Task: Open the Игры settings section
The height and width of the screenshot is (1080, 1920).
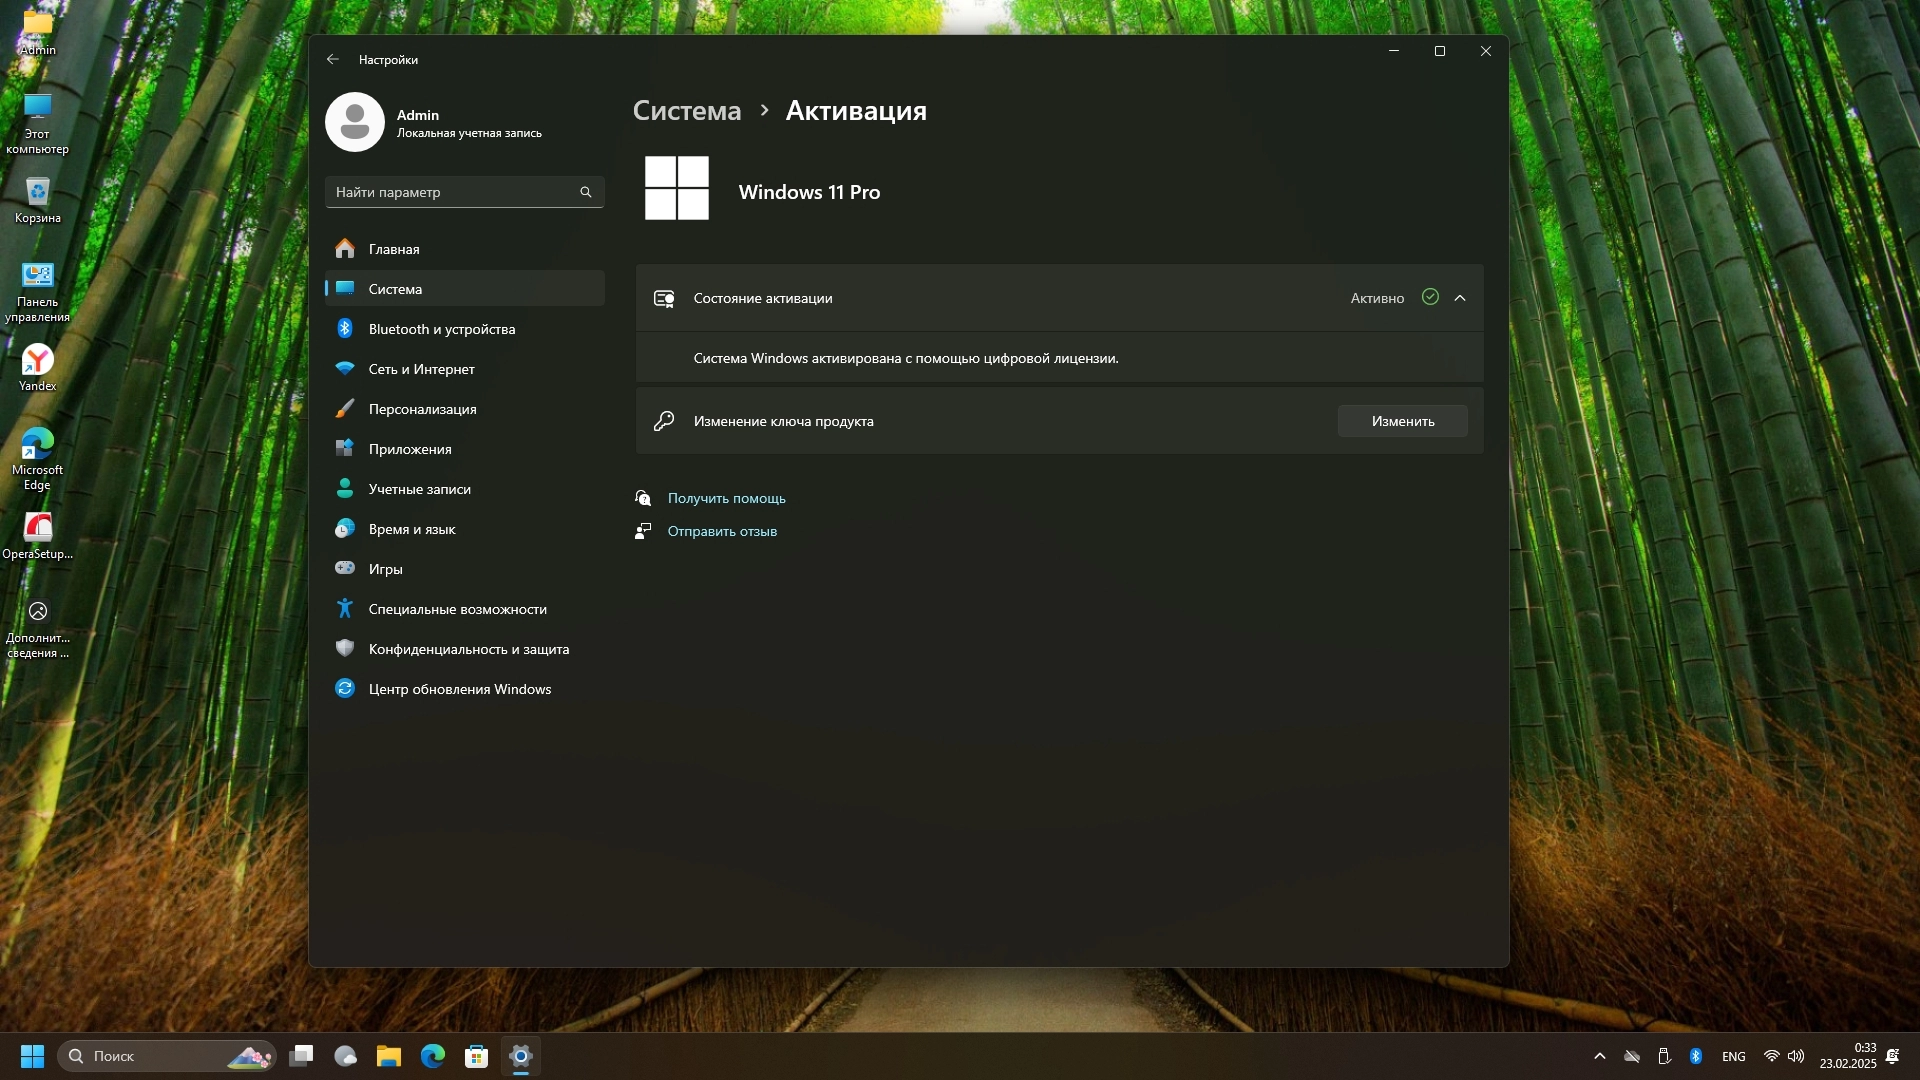Action: [385, 569]
